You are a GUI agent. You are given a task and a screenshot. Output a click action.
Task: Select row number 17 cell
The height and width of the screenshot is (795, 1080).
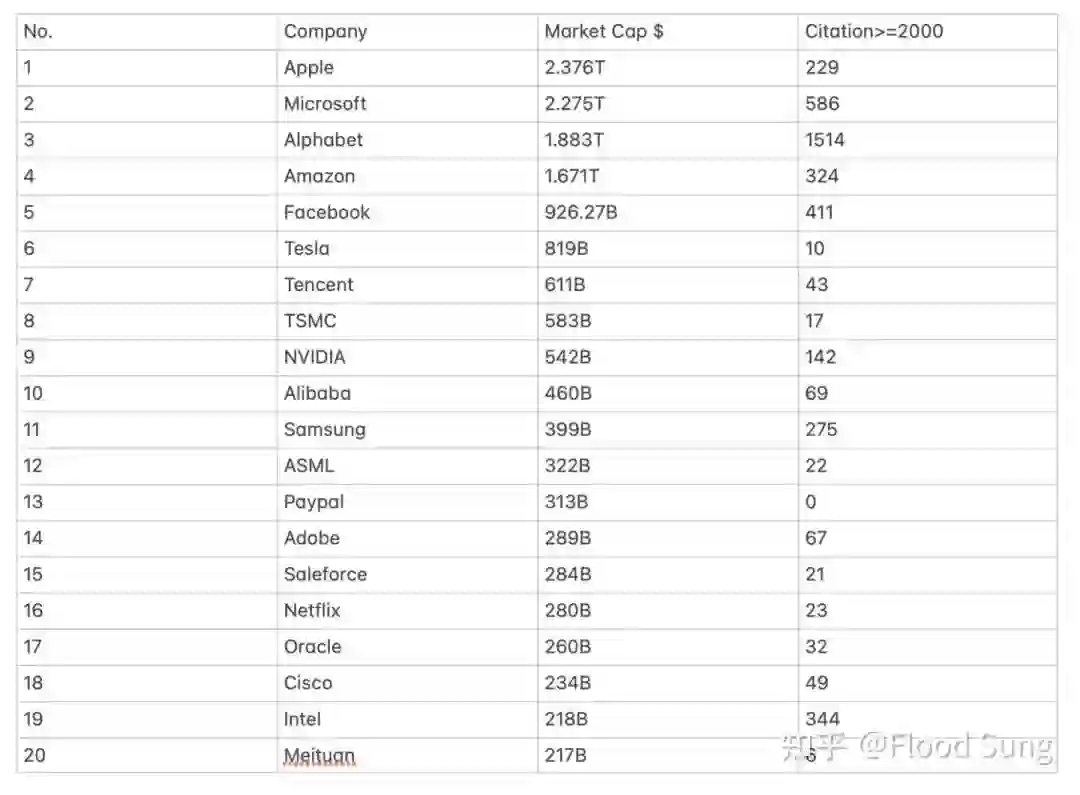tap(33, 647)
